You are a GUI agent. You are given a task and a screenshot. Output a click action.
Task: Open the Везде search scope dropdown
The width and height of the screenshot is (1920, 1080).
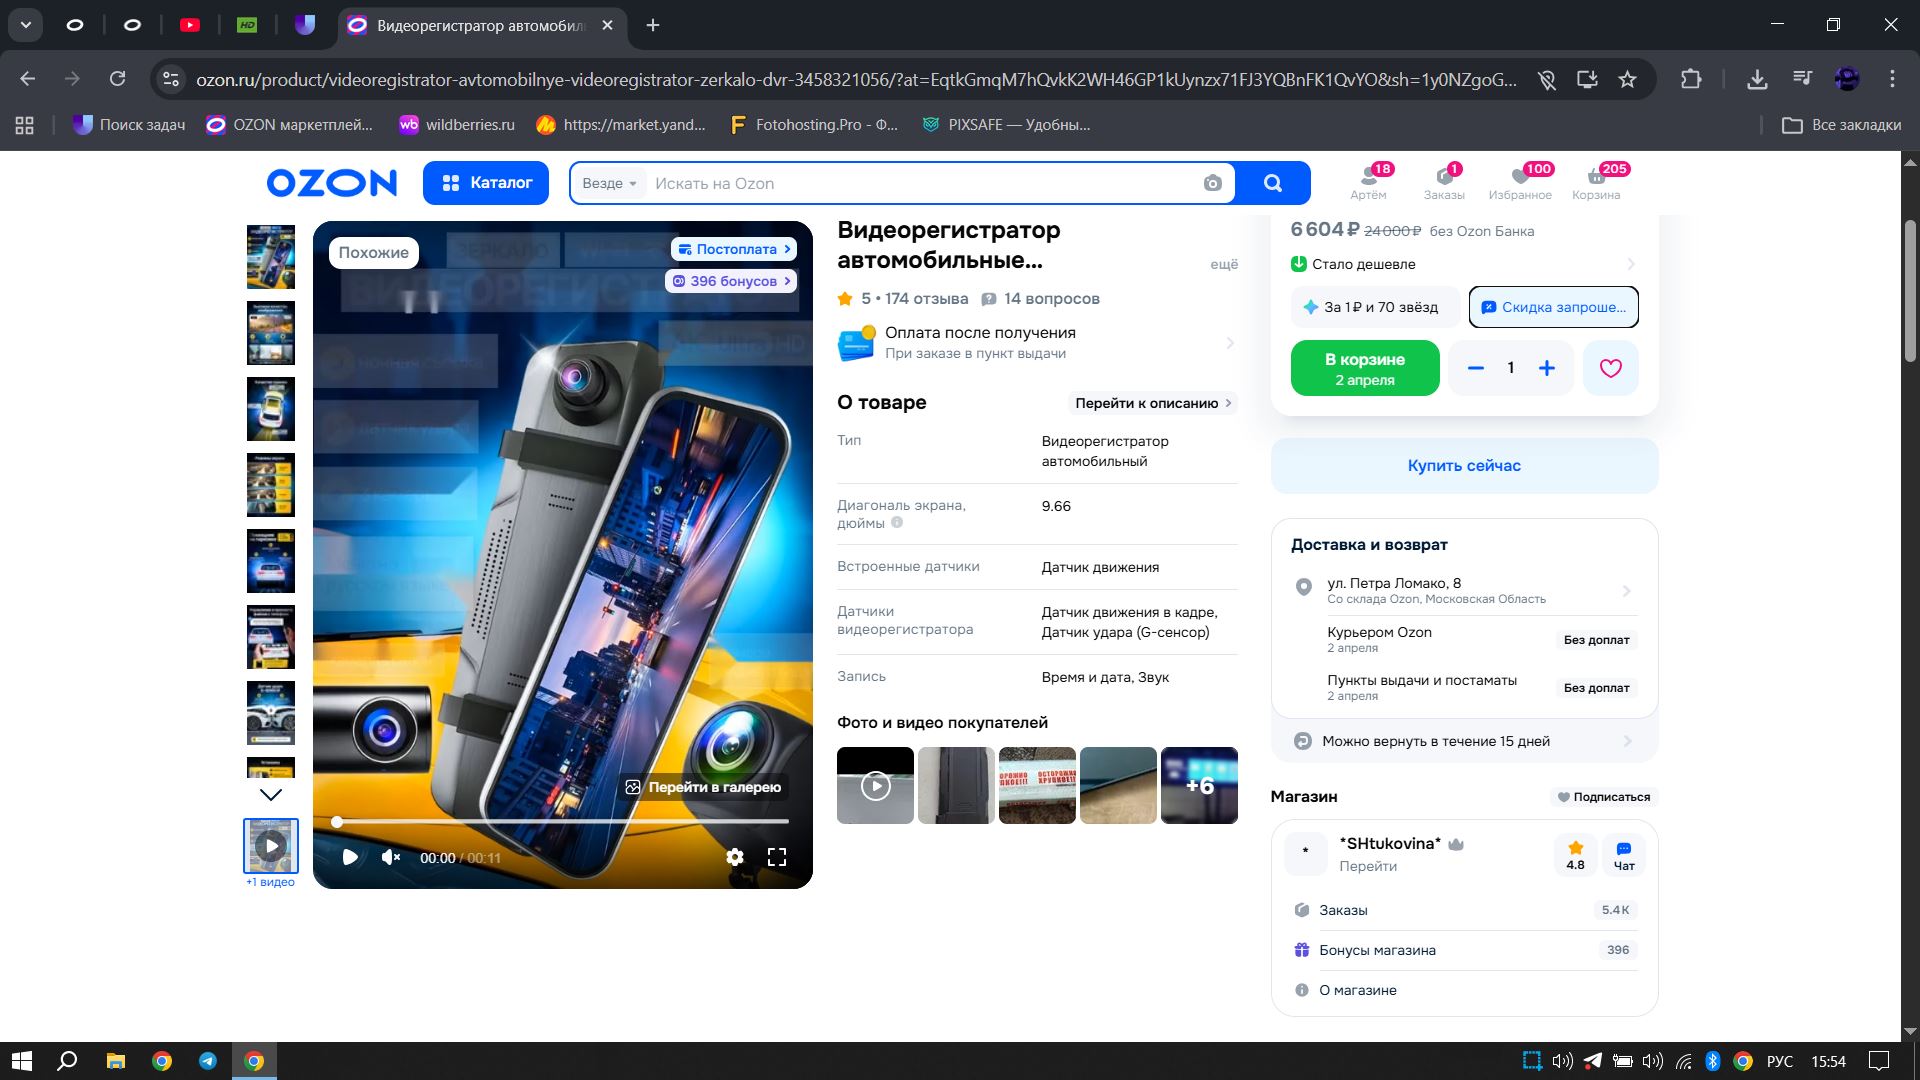point(609,183)
